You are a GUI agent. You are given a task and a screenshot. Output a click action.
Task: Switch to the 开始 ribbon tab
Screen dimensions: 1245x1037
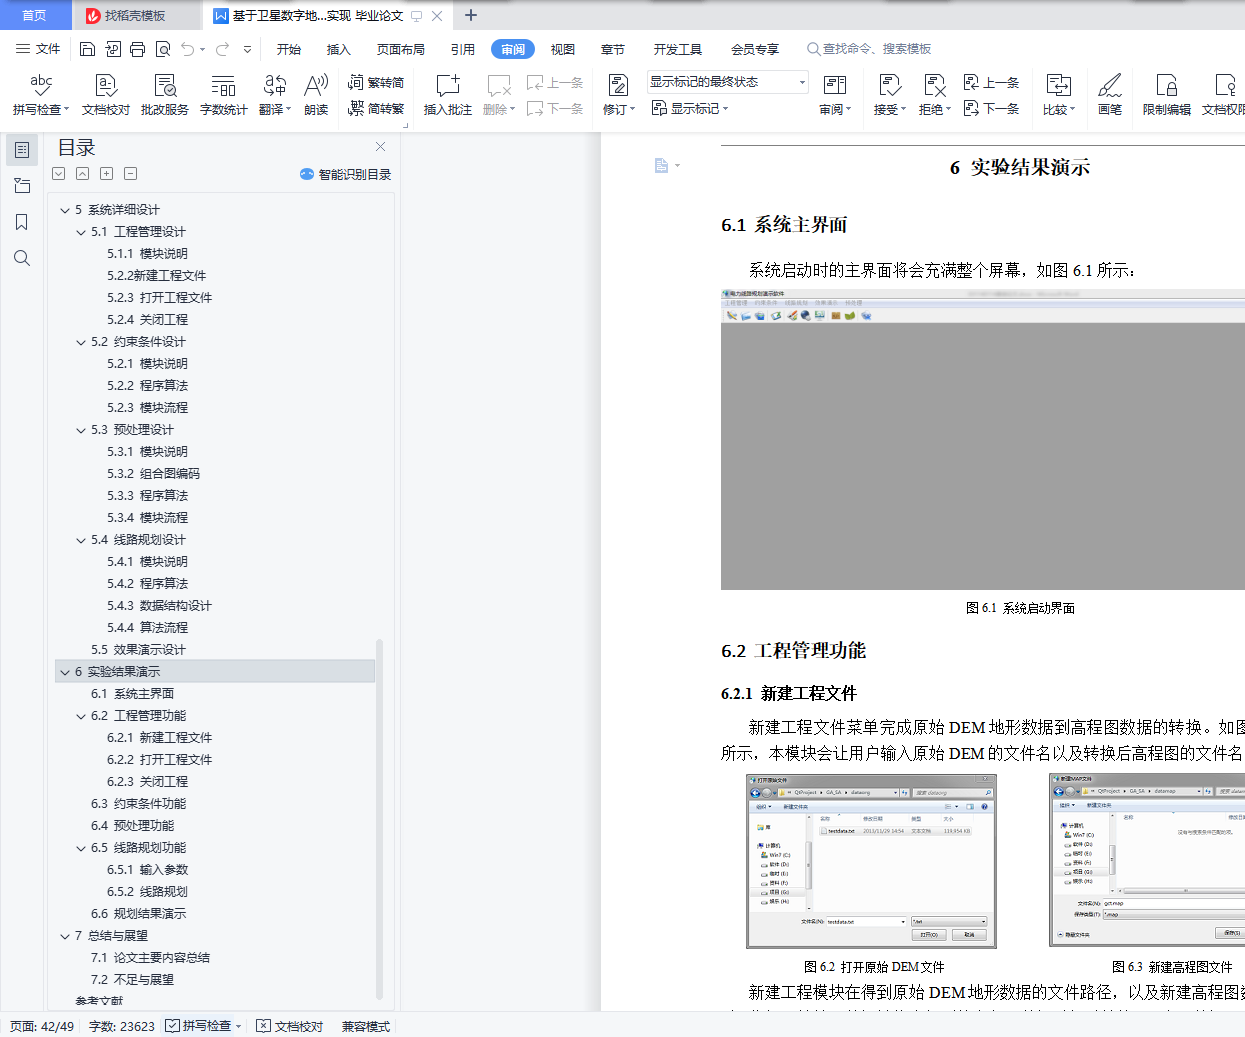coord(289,49)
